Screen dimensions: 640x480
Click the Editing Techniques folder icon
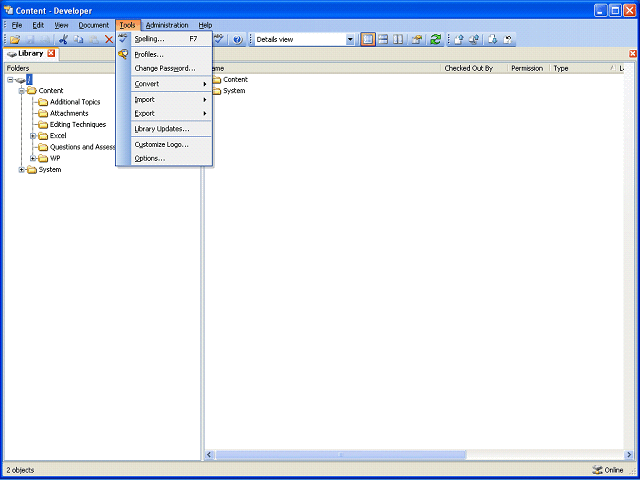pyautogui.click(x=43, y=124)
